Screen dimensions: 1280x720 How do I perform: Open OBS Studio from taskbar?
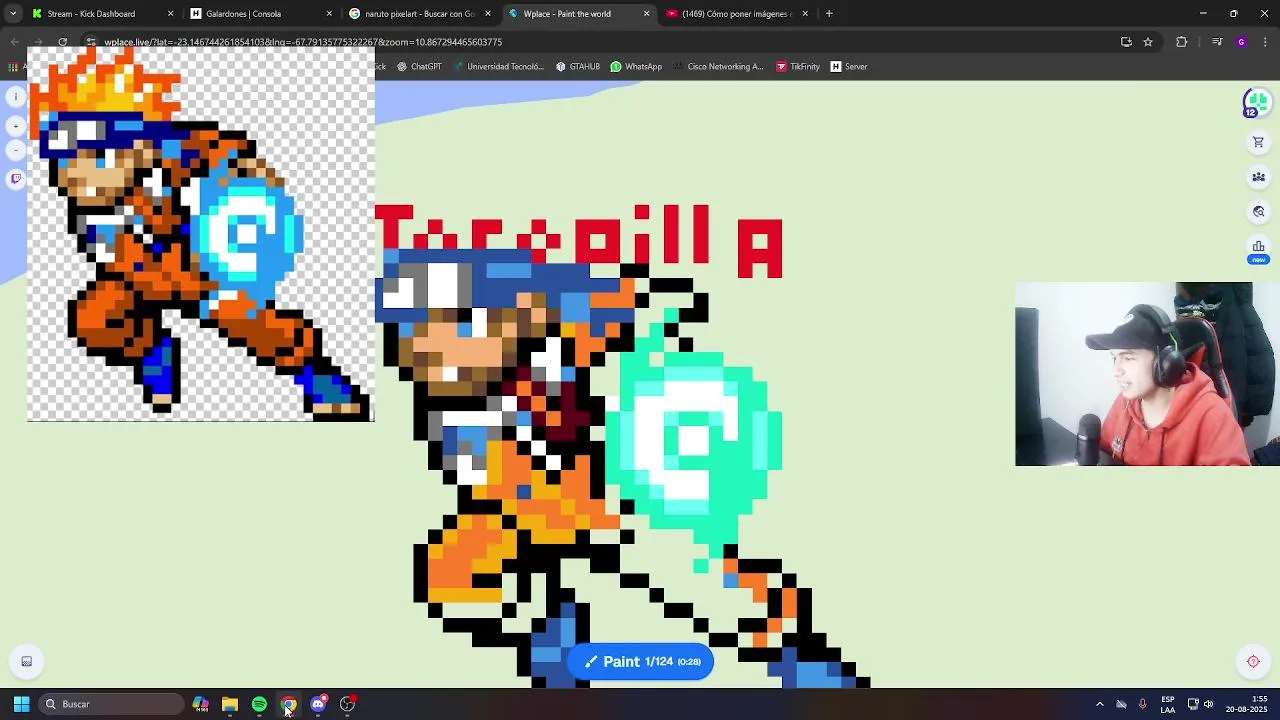[347, 704]
